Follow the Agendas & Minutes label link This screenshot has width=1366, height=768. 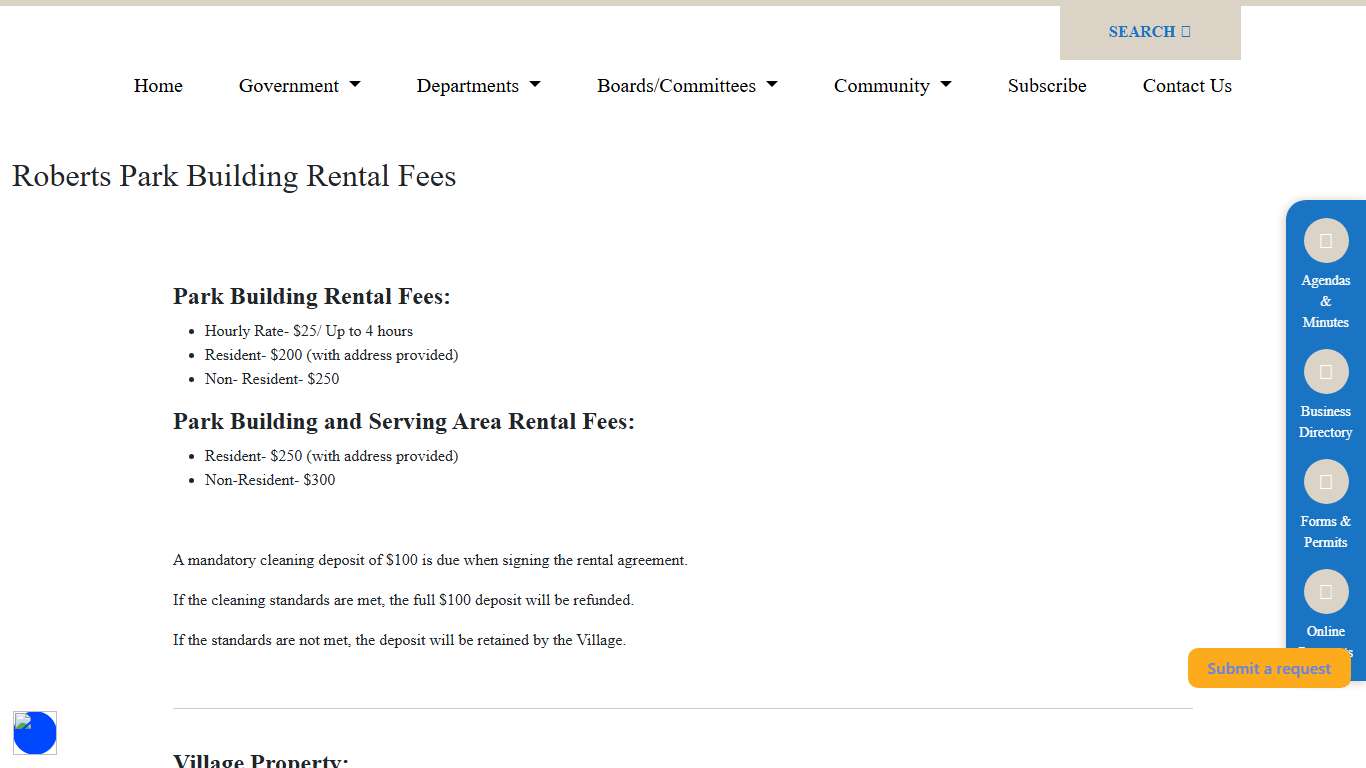(1325, 301)
